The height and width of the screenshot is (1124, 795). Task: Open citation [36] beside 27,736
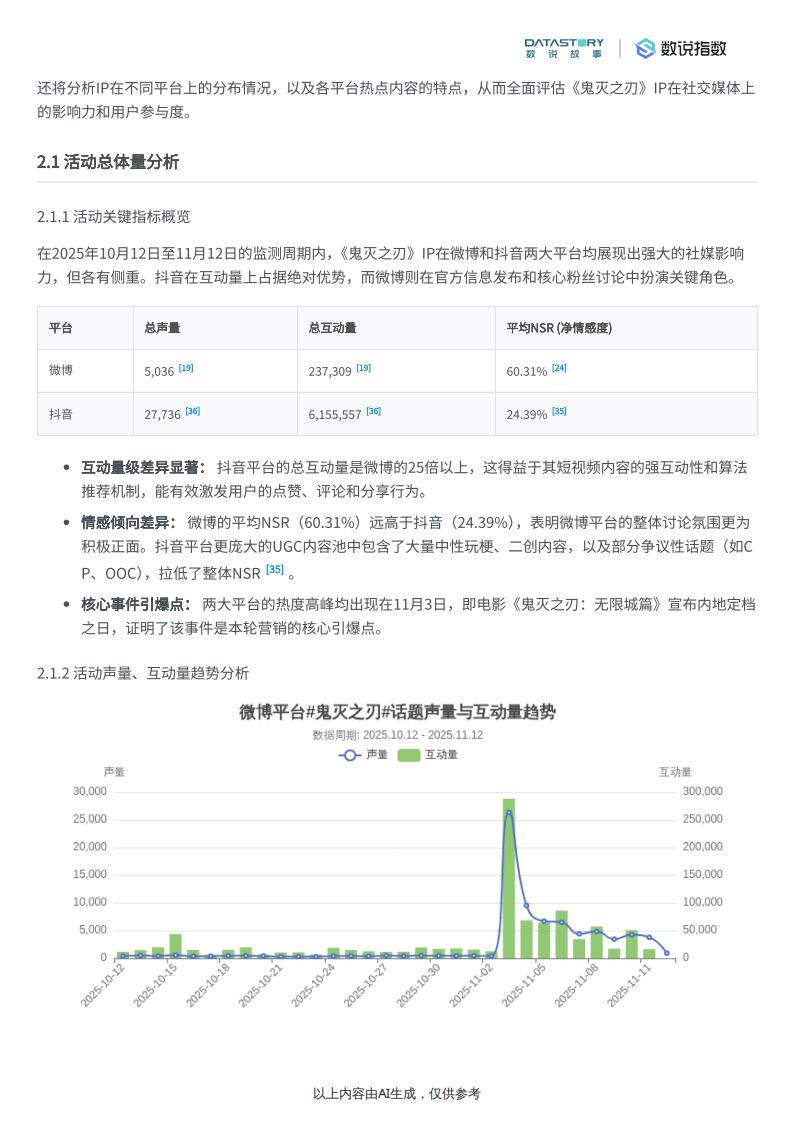(x=193, y=411)
